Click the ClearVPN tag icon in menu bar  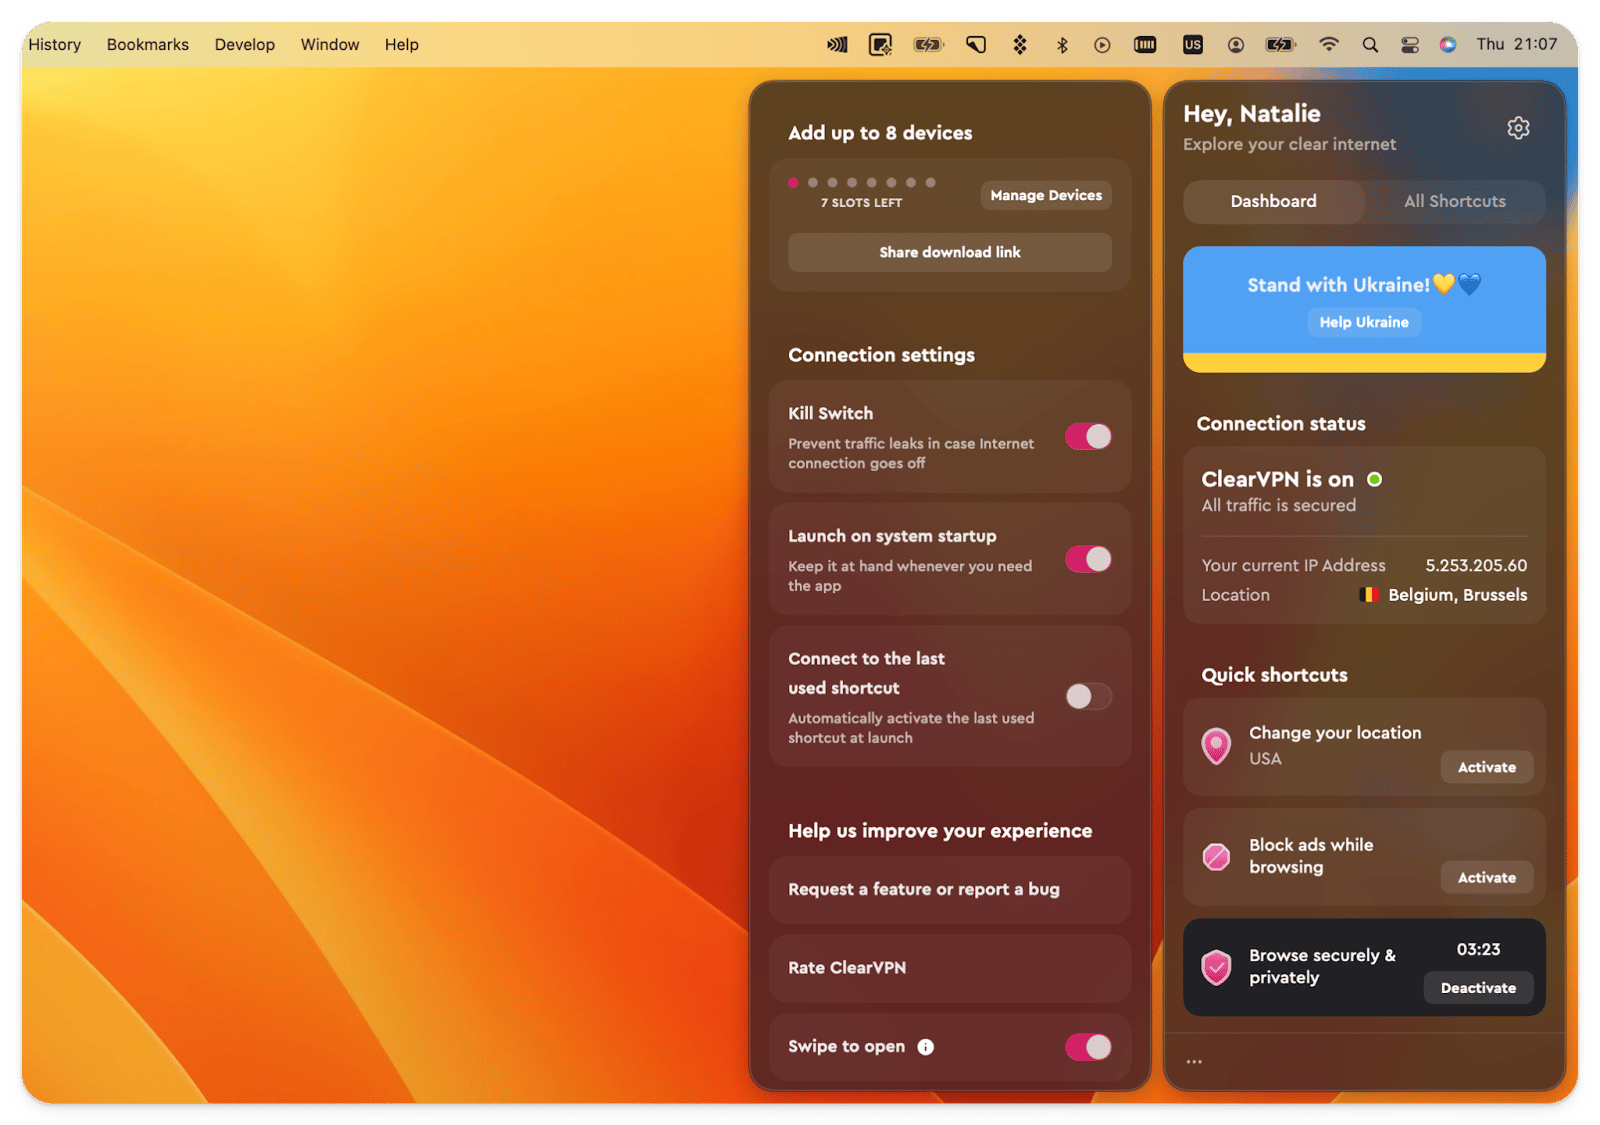point(975,44)
